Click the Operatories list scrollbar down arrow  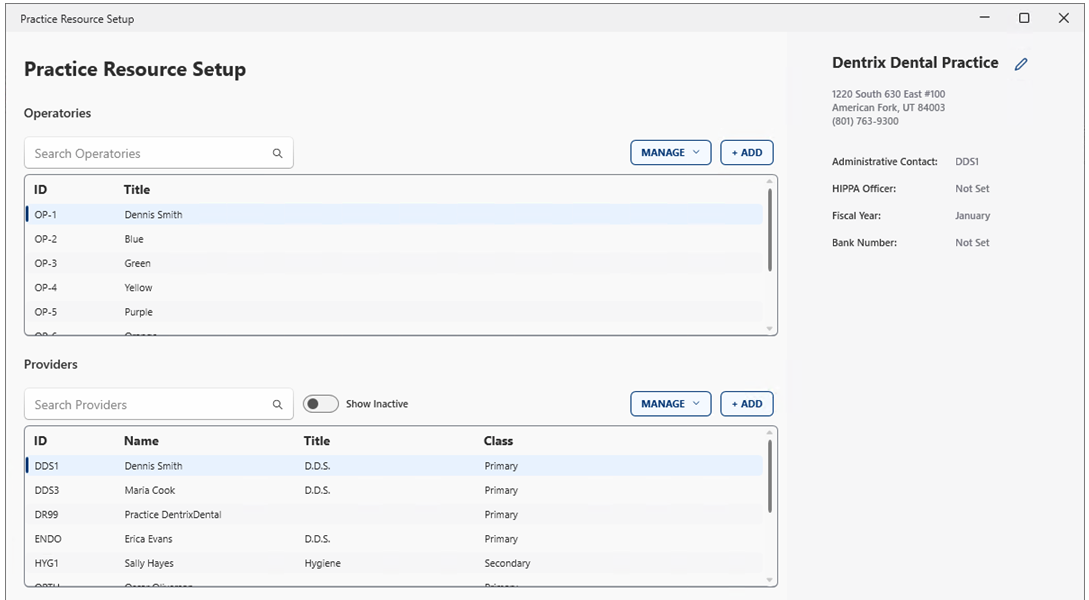(769, 328)
